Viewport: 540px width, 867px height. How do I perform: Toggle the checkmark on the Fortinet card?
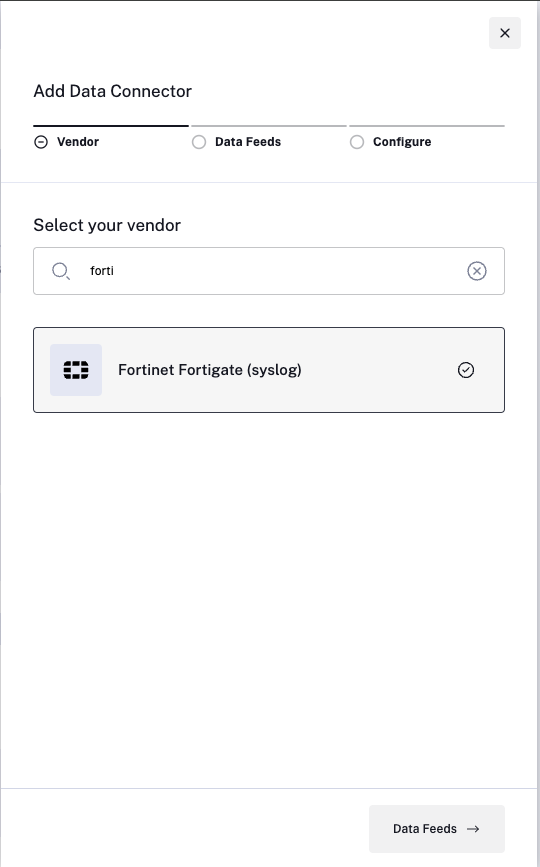click(466, 370)
